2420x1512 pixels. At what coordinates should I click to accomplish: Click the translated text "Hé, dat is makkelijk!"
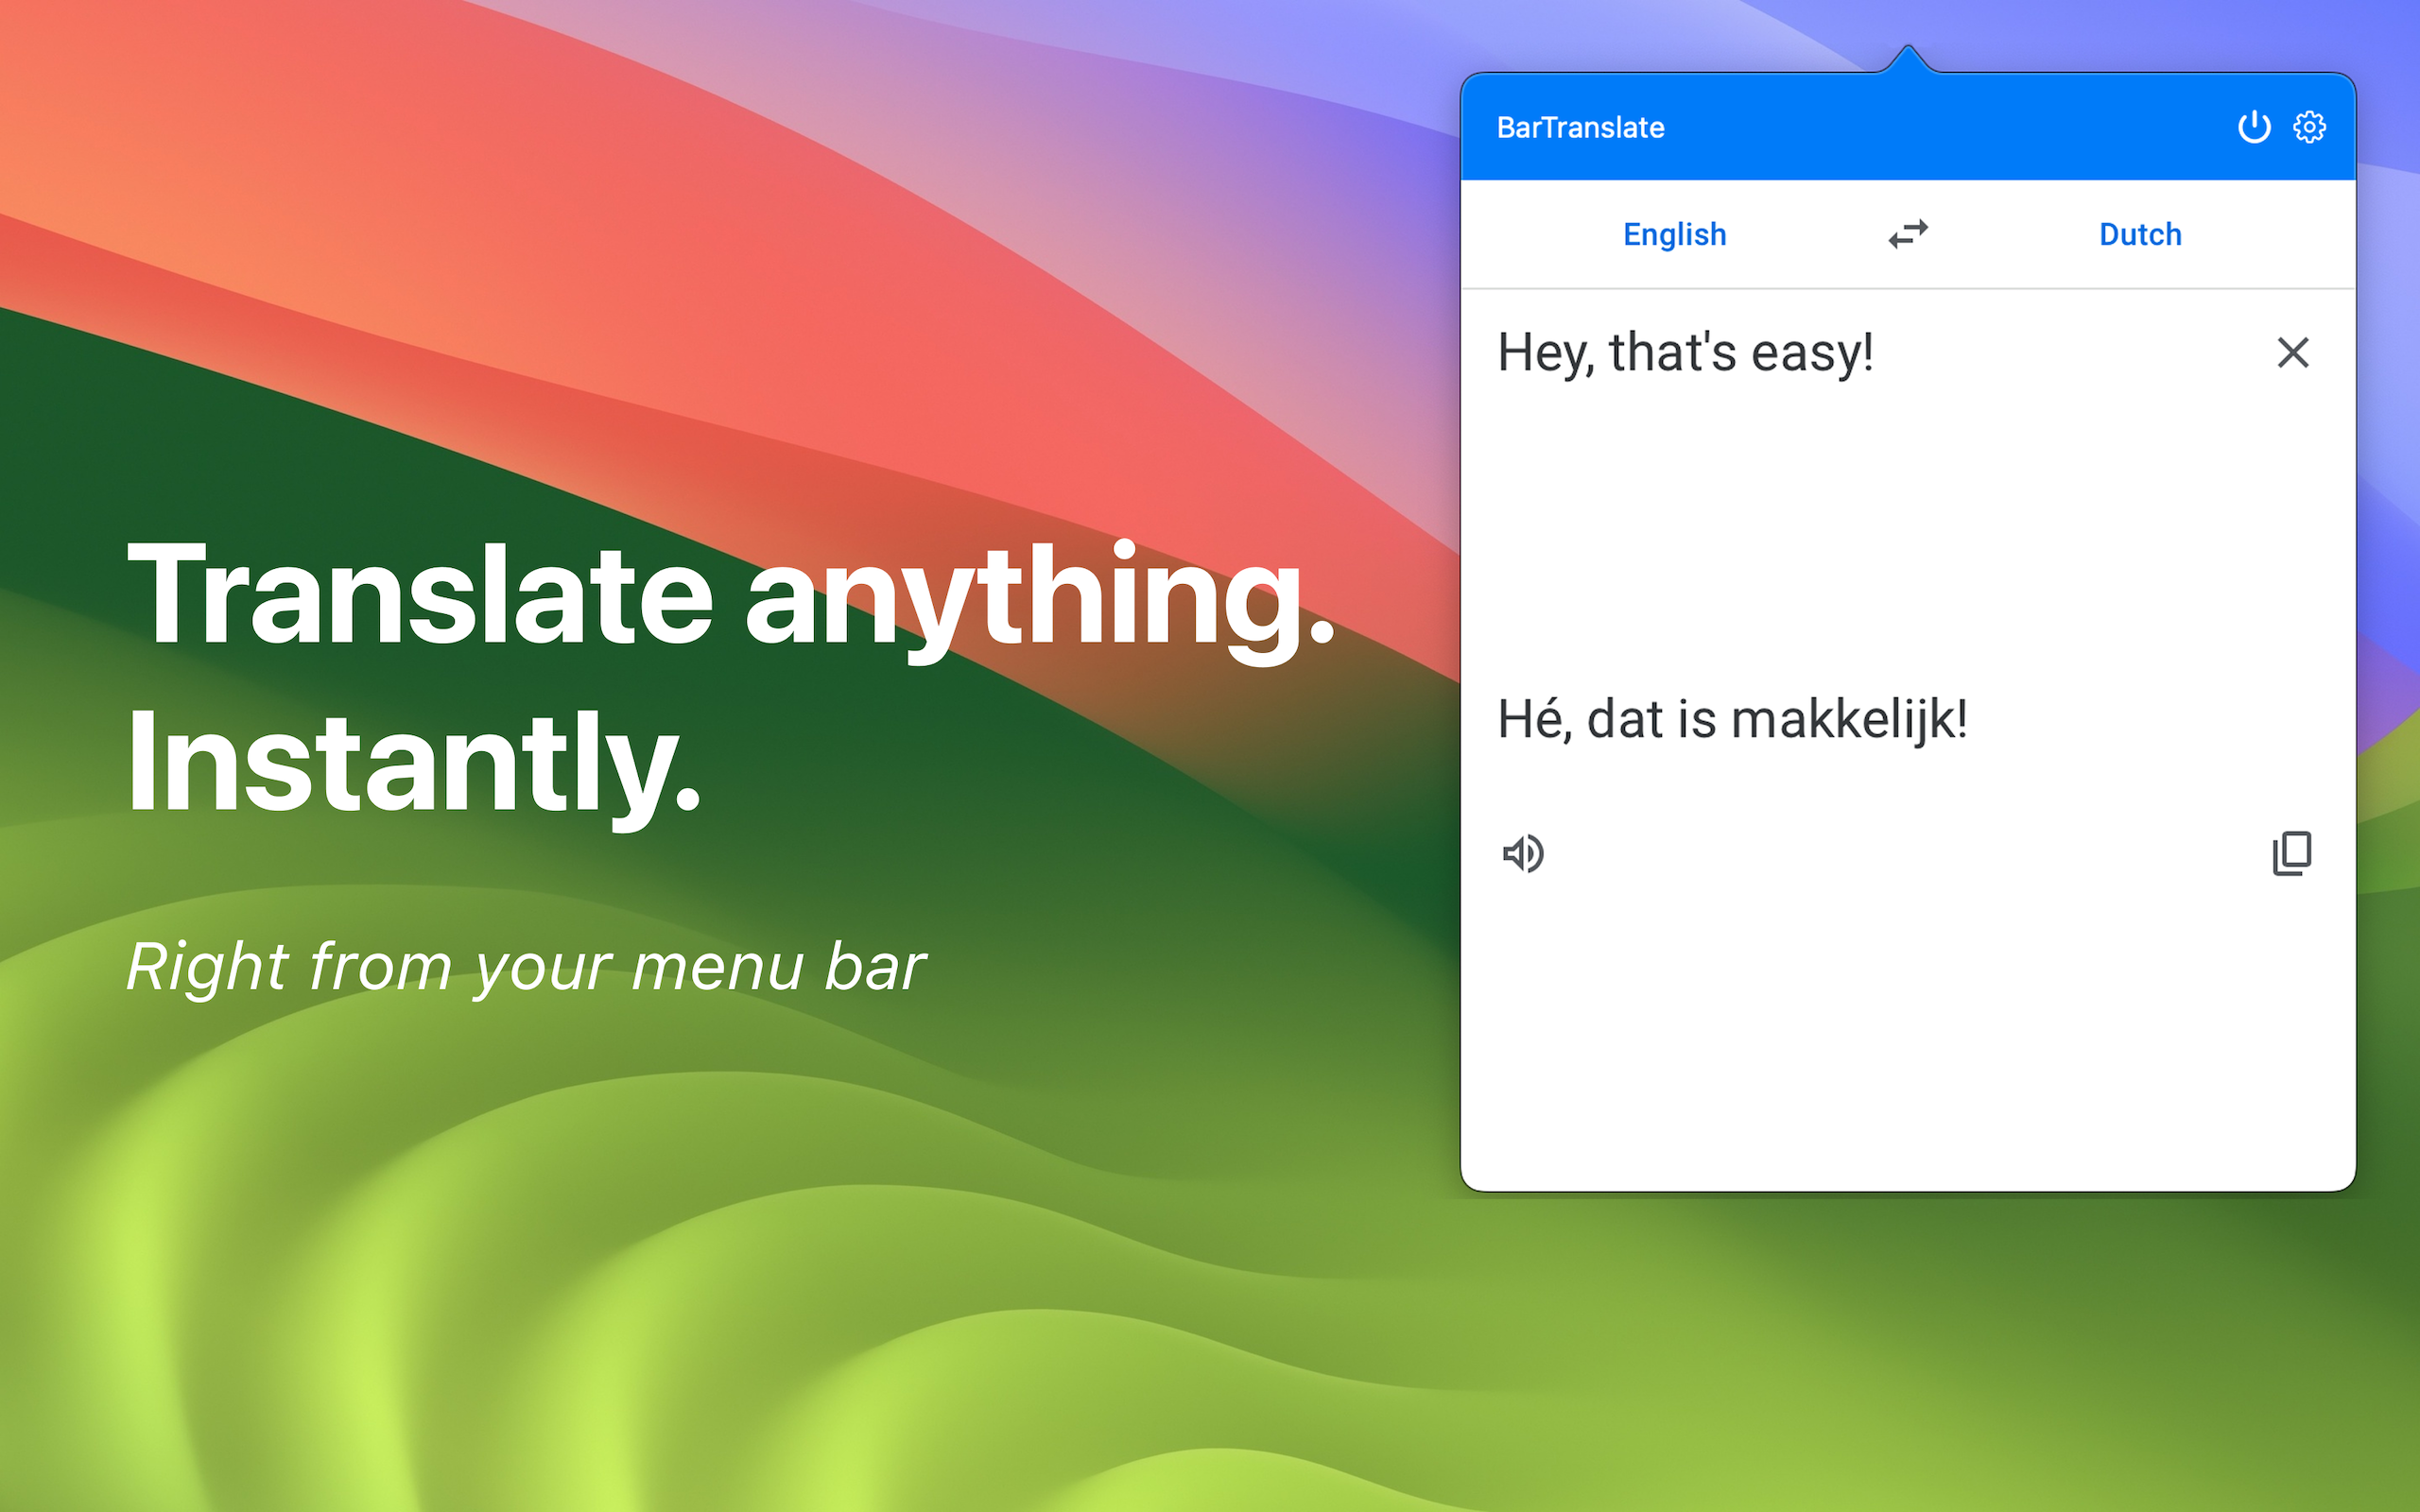tap(1732, 719)
